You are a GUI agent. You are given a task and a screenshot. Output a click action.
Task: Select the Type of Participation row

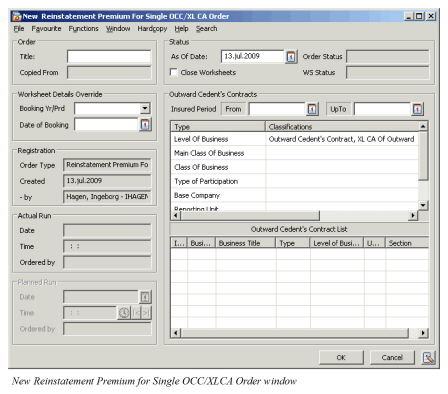tap(295, 181)
